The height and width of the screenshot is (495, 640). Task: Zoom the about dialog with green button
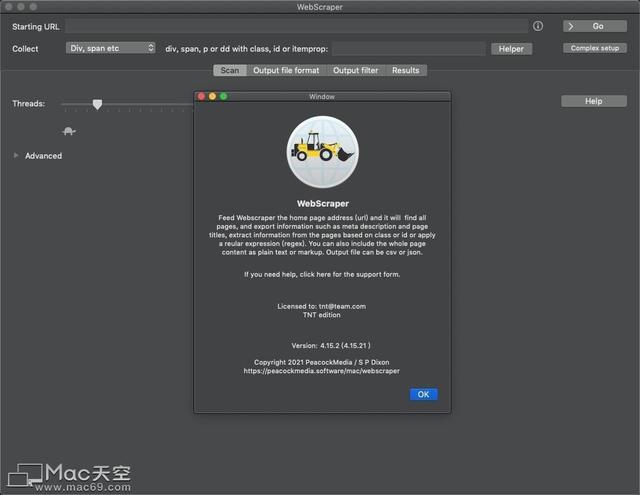tap(223, 96)
